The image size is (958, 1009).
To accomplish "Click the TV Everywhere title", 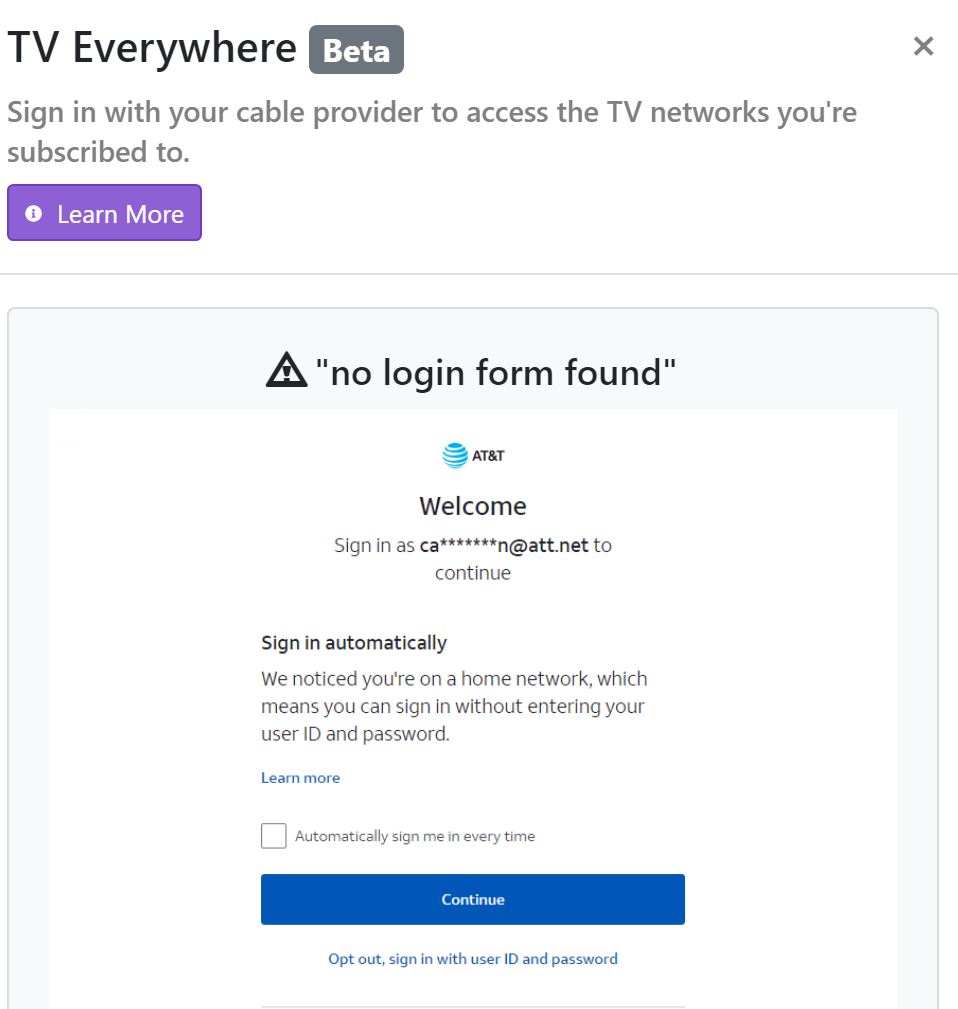I will [152, 48].
